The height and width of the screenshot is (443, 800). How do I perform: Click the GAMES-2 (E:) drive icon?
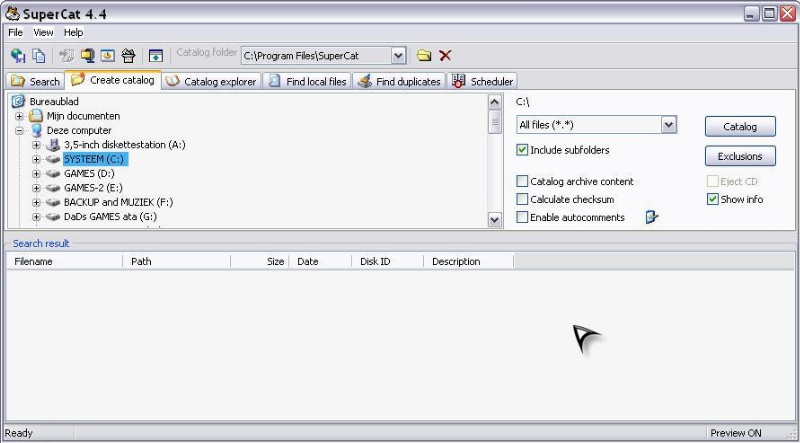point(53,188)
